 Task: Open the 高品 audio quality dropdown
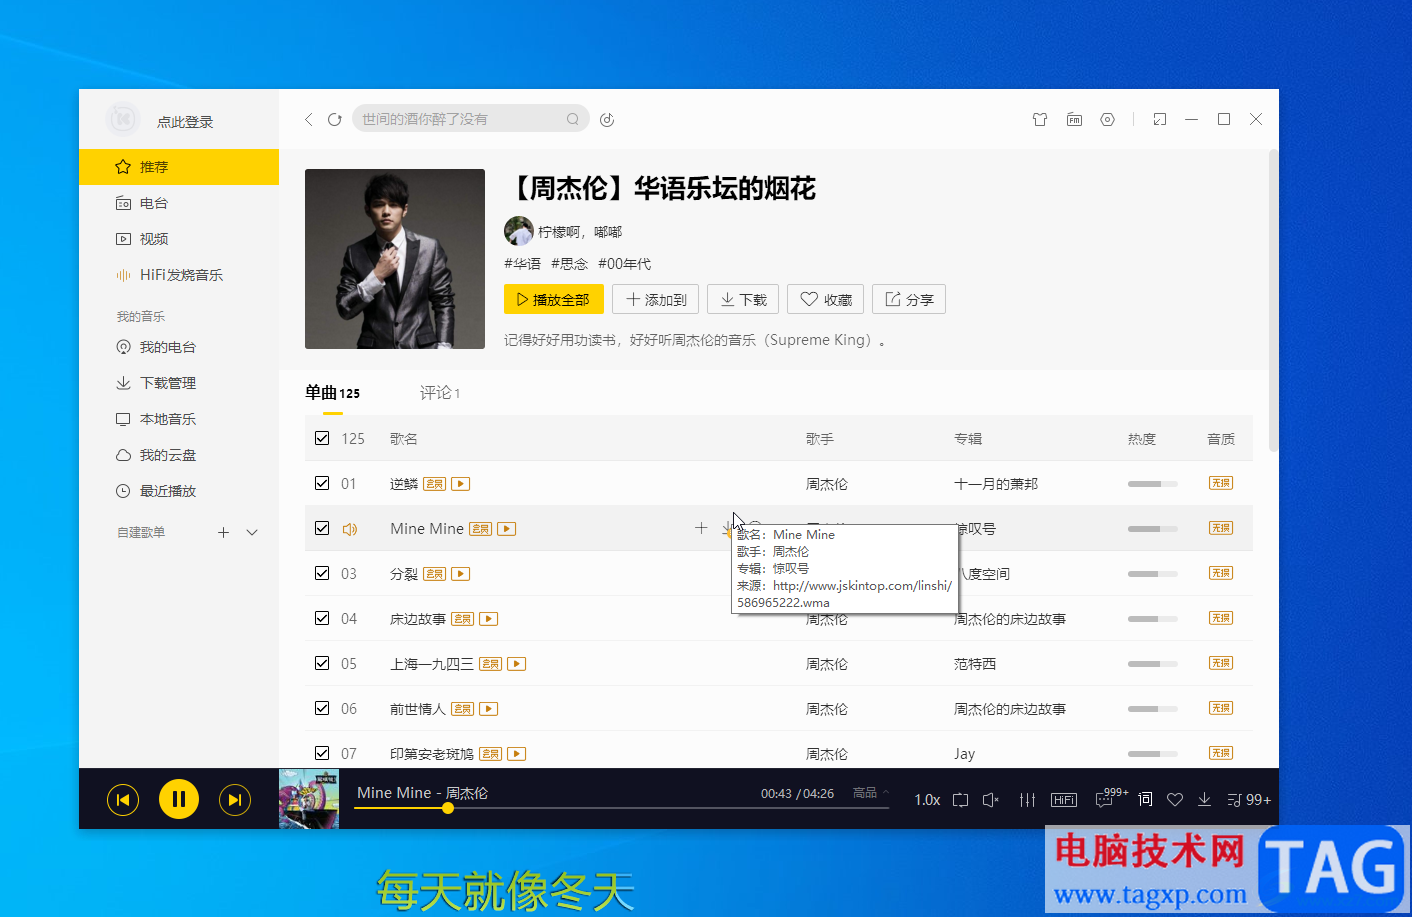coord(871,793)
